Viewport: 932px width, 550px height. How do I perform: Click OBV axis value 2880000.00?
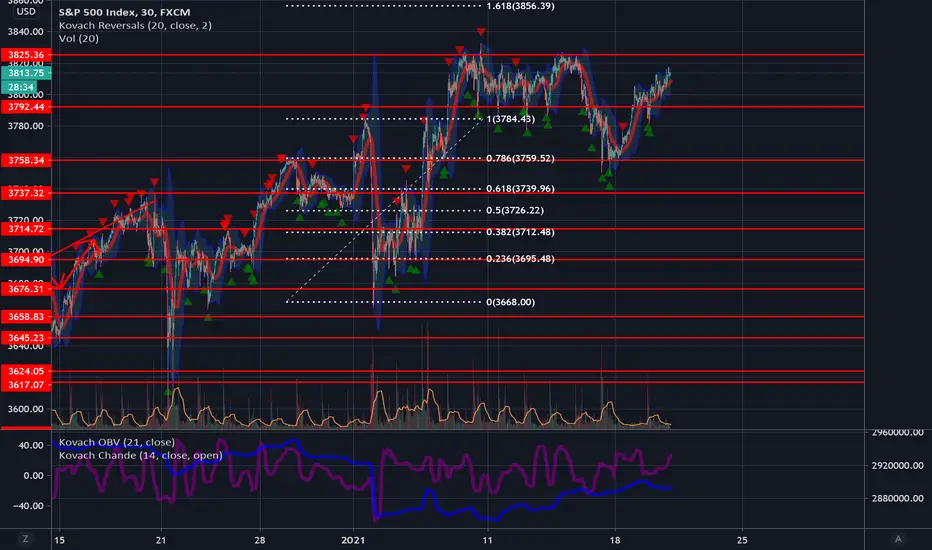click(x=897, y=498)
